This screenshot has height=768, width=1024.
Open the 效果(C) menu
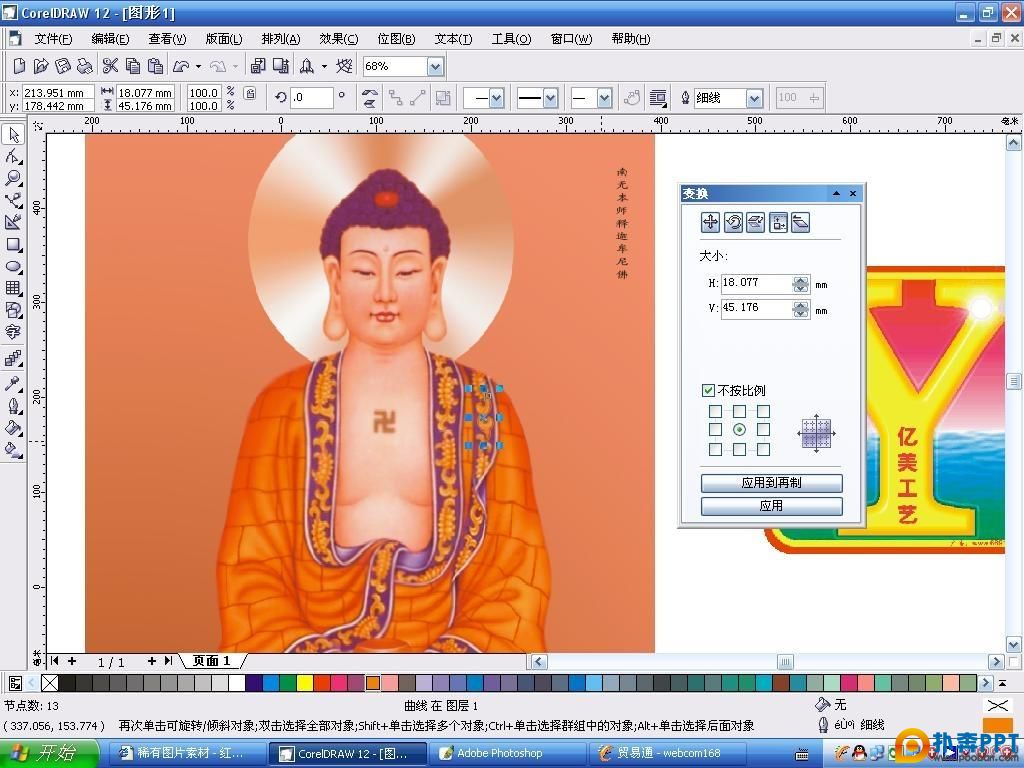338,39
